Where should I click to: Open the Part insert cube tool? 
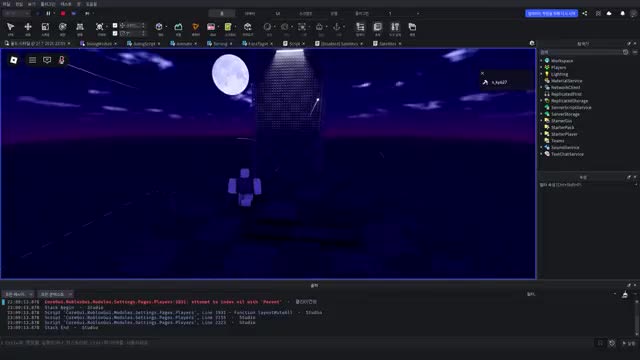click(x=159, y=27)
